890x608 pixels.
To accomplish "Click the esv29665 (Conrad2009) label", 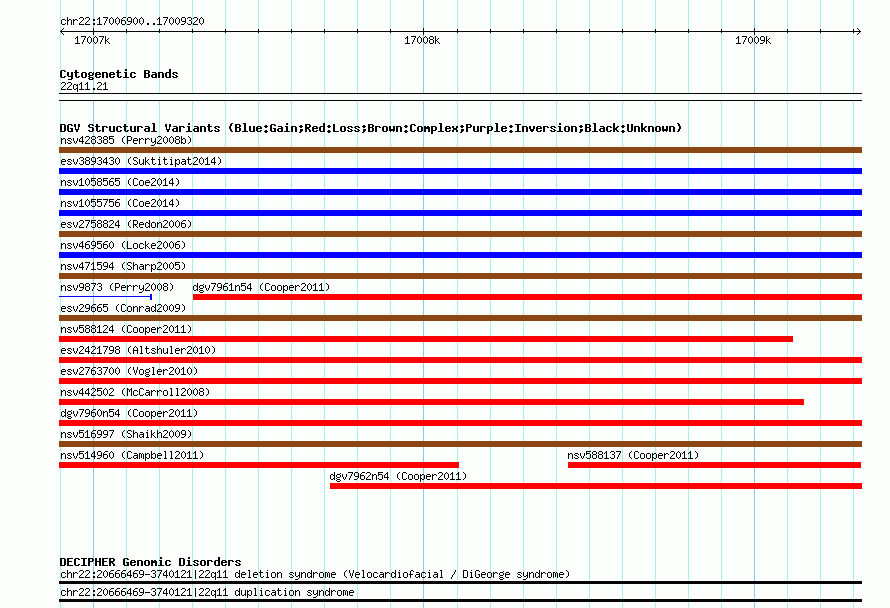I will [x=123, y=308].
